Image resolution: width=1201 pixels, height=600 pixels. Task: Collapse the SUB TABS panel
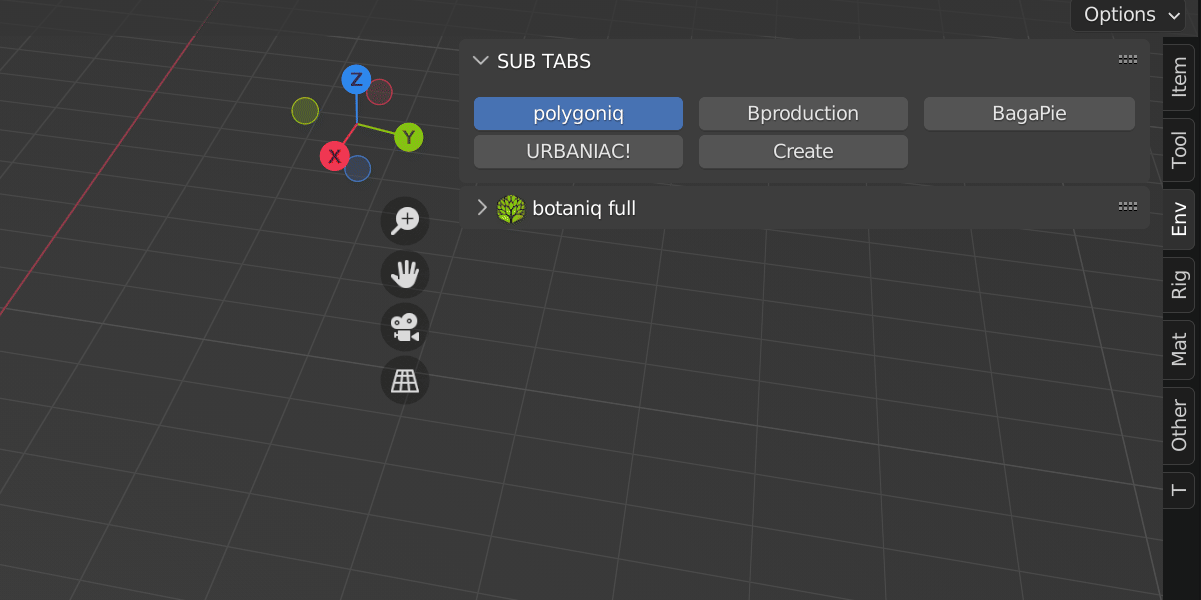(x=480, y=61)
